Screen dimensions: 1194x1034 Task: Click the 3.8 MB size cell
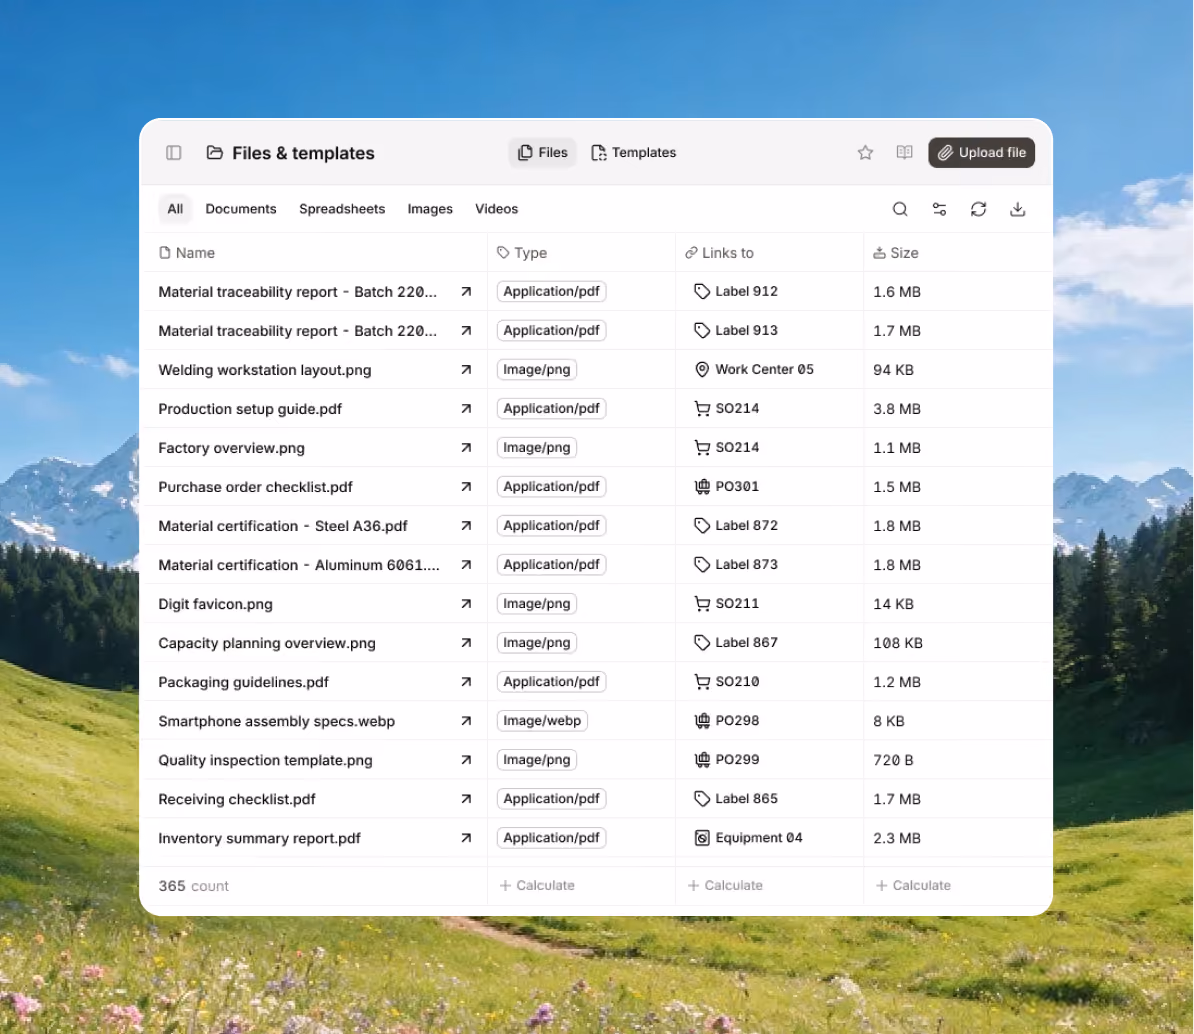pyautogui.click(x=897, y=409)
